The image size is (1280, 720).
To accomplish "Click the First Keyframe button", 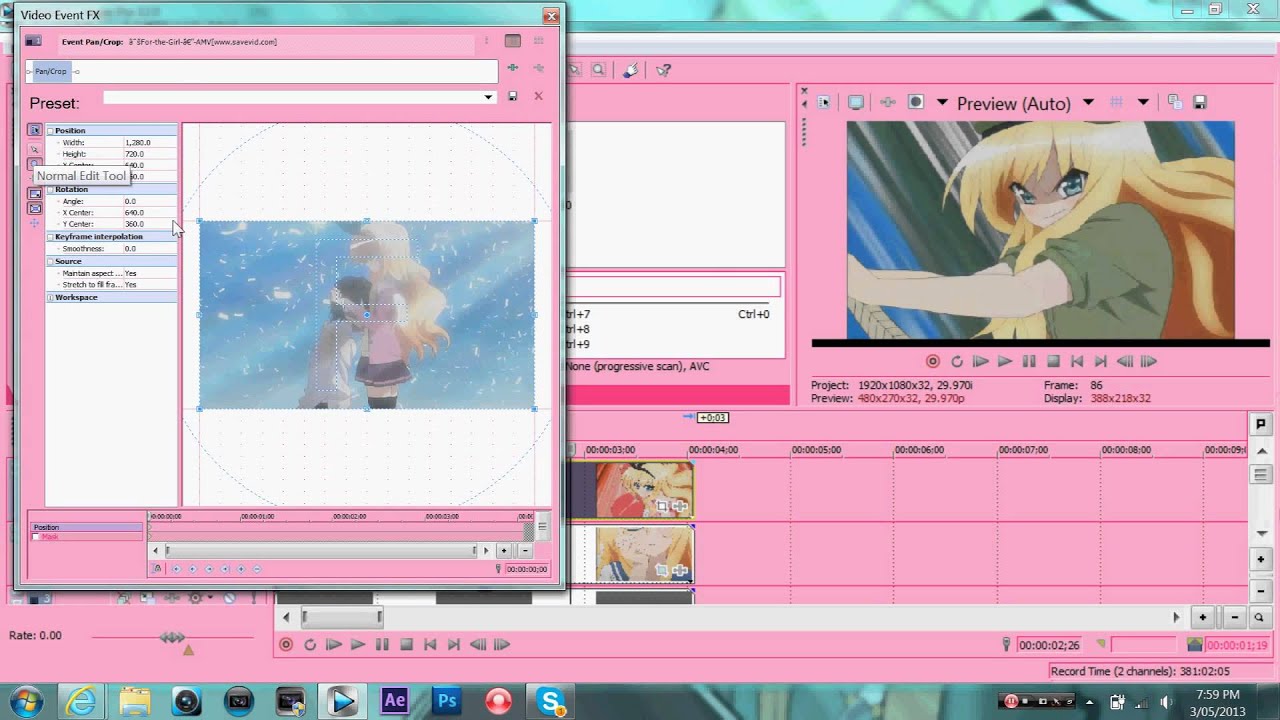I will (177, 569).
